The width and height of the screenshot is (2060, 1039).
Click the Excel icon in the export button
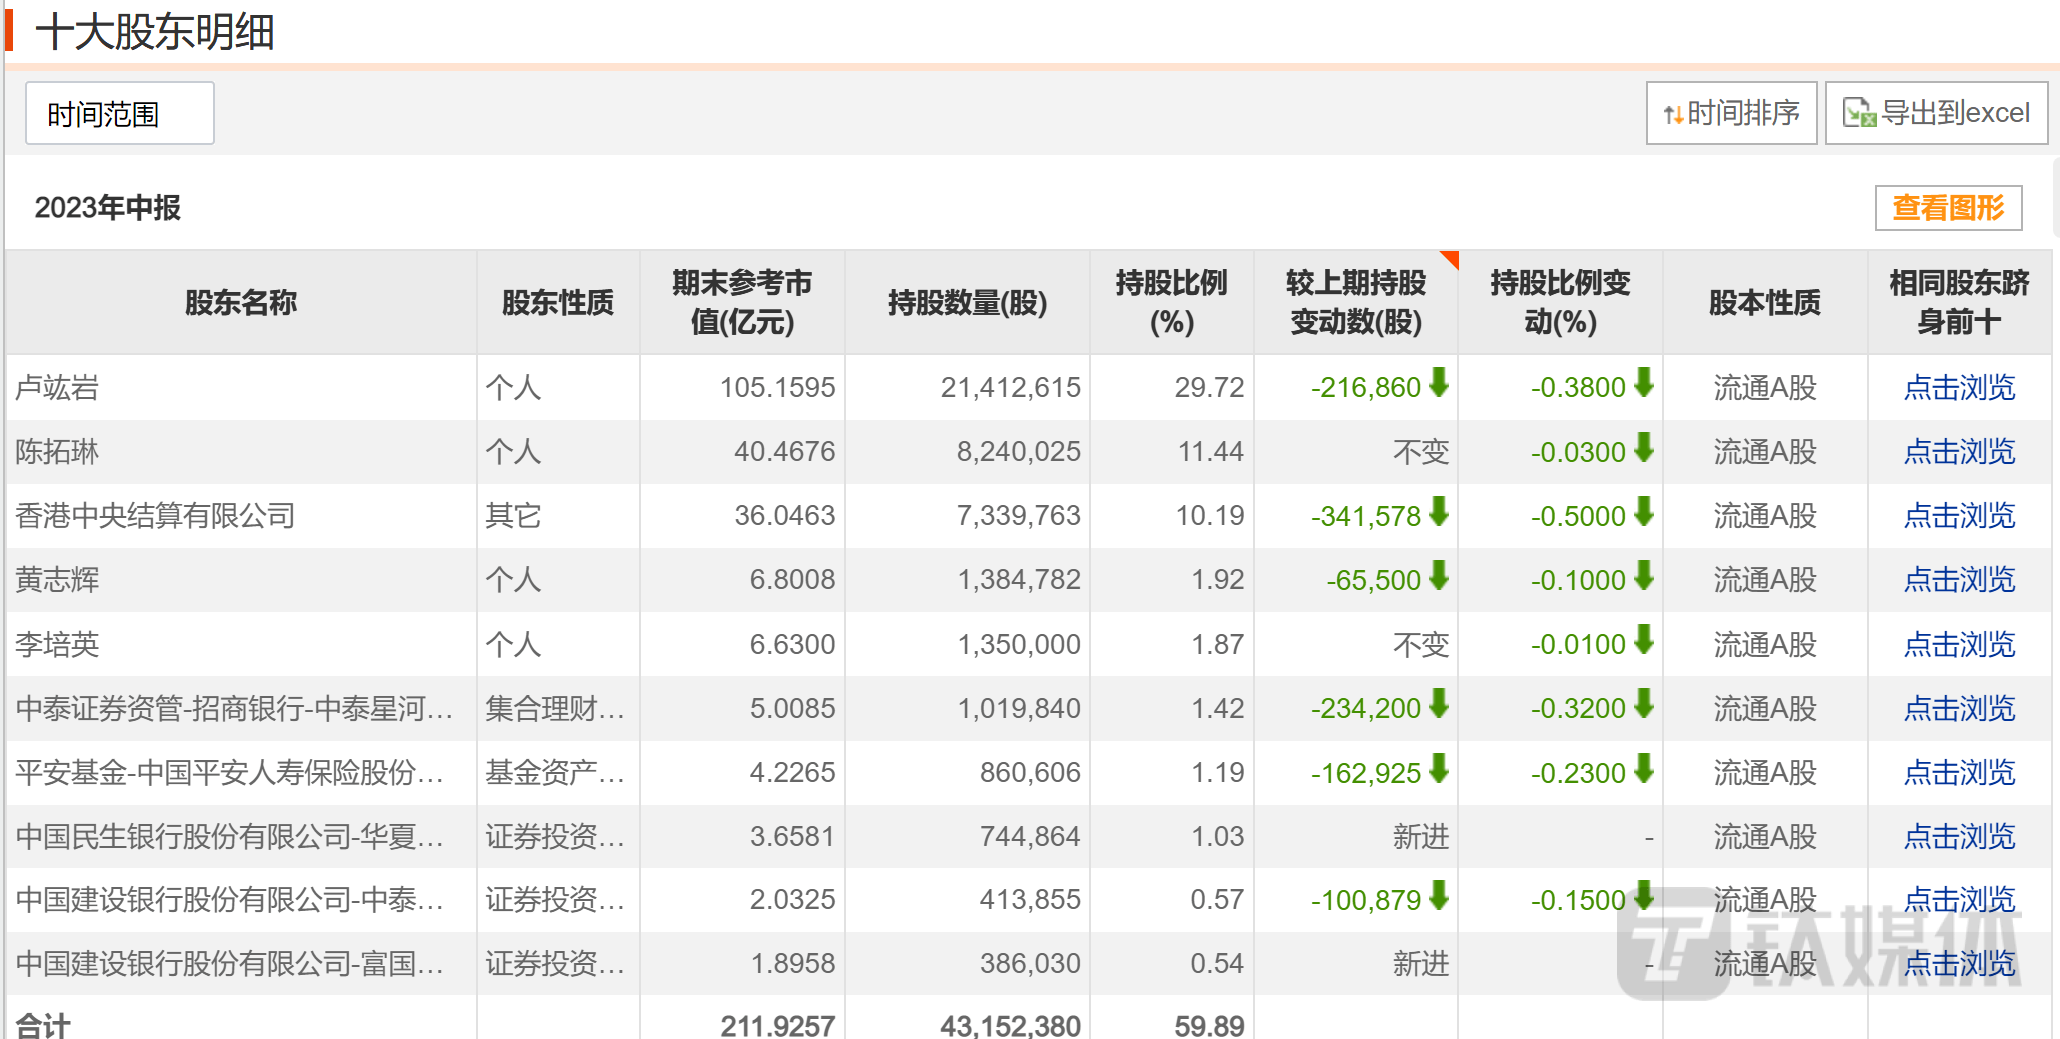1859,113
